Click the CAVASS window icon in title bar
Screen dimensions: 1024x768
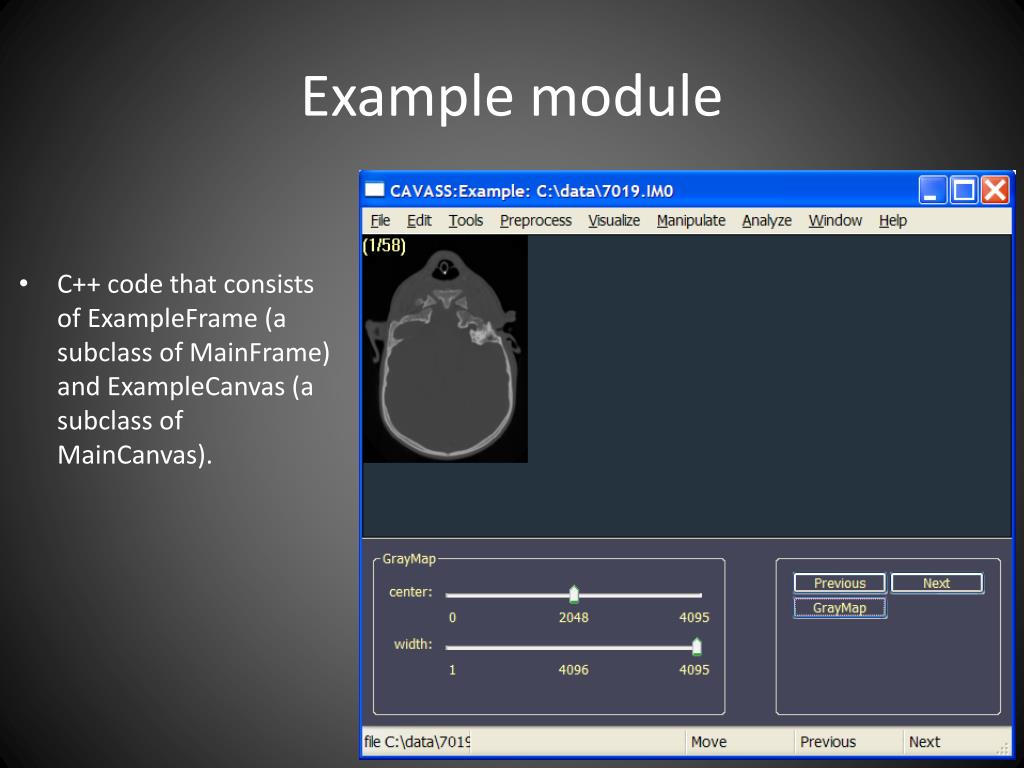[374, 190]
